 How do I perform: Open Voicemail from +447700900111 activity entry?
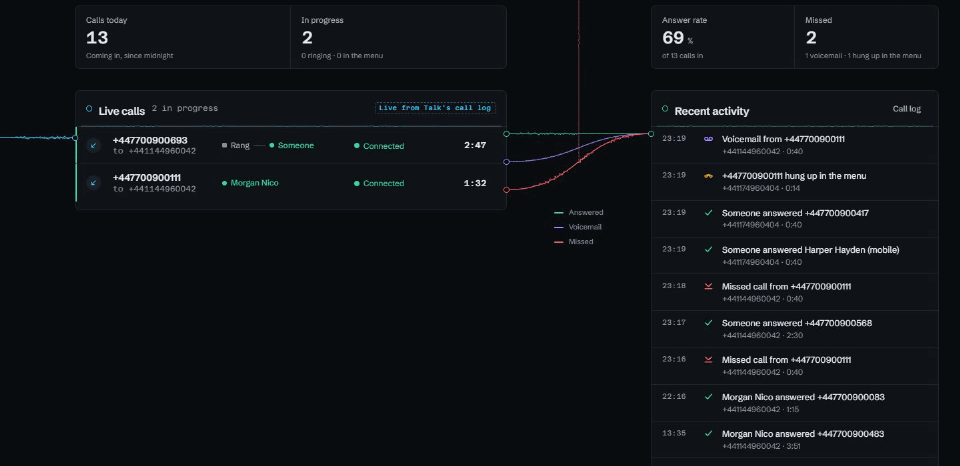tap(795, 145)
